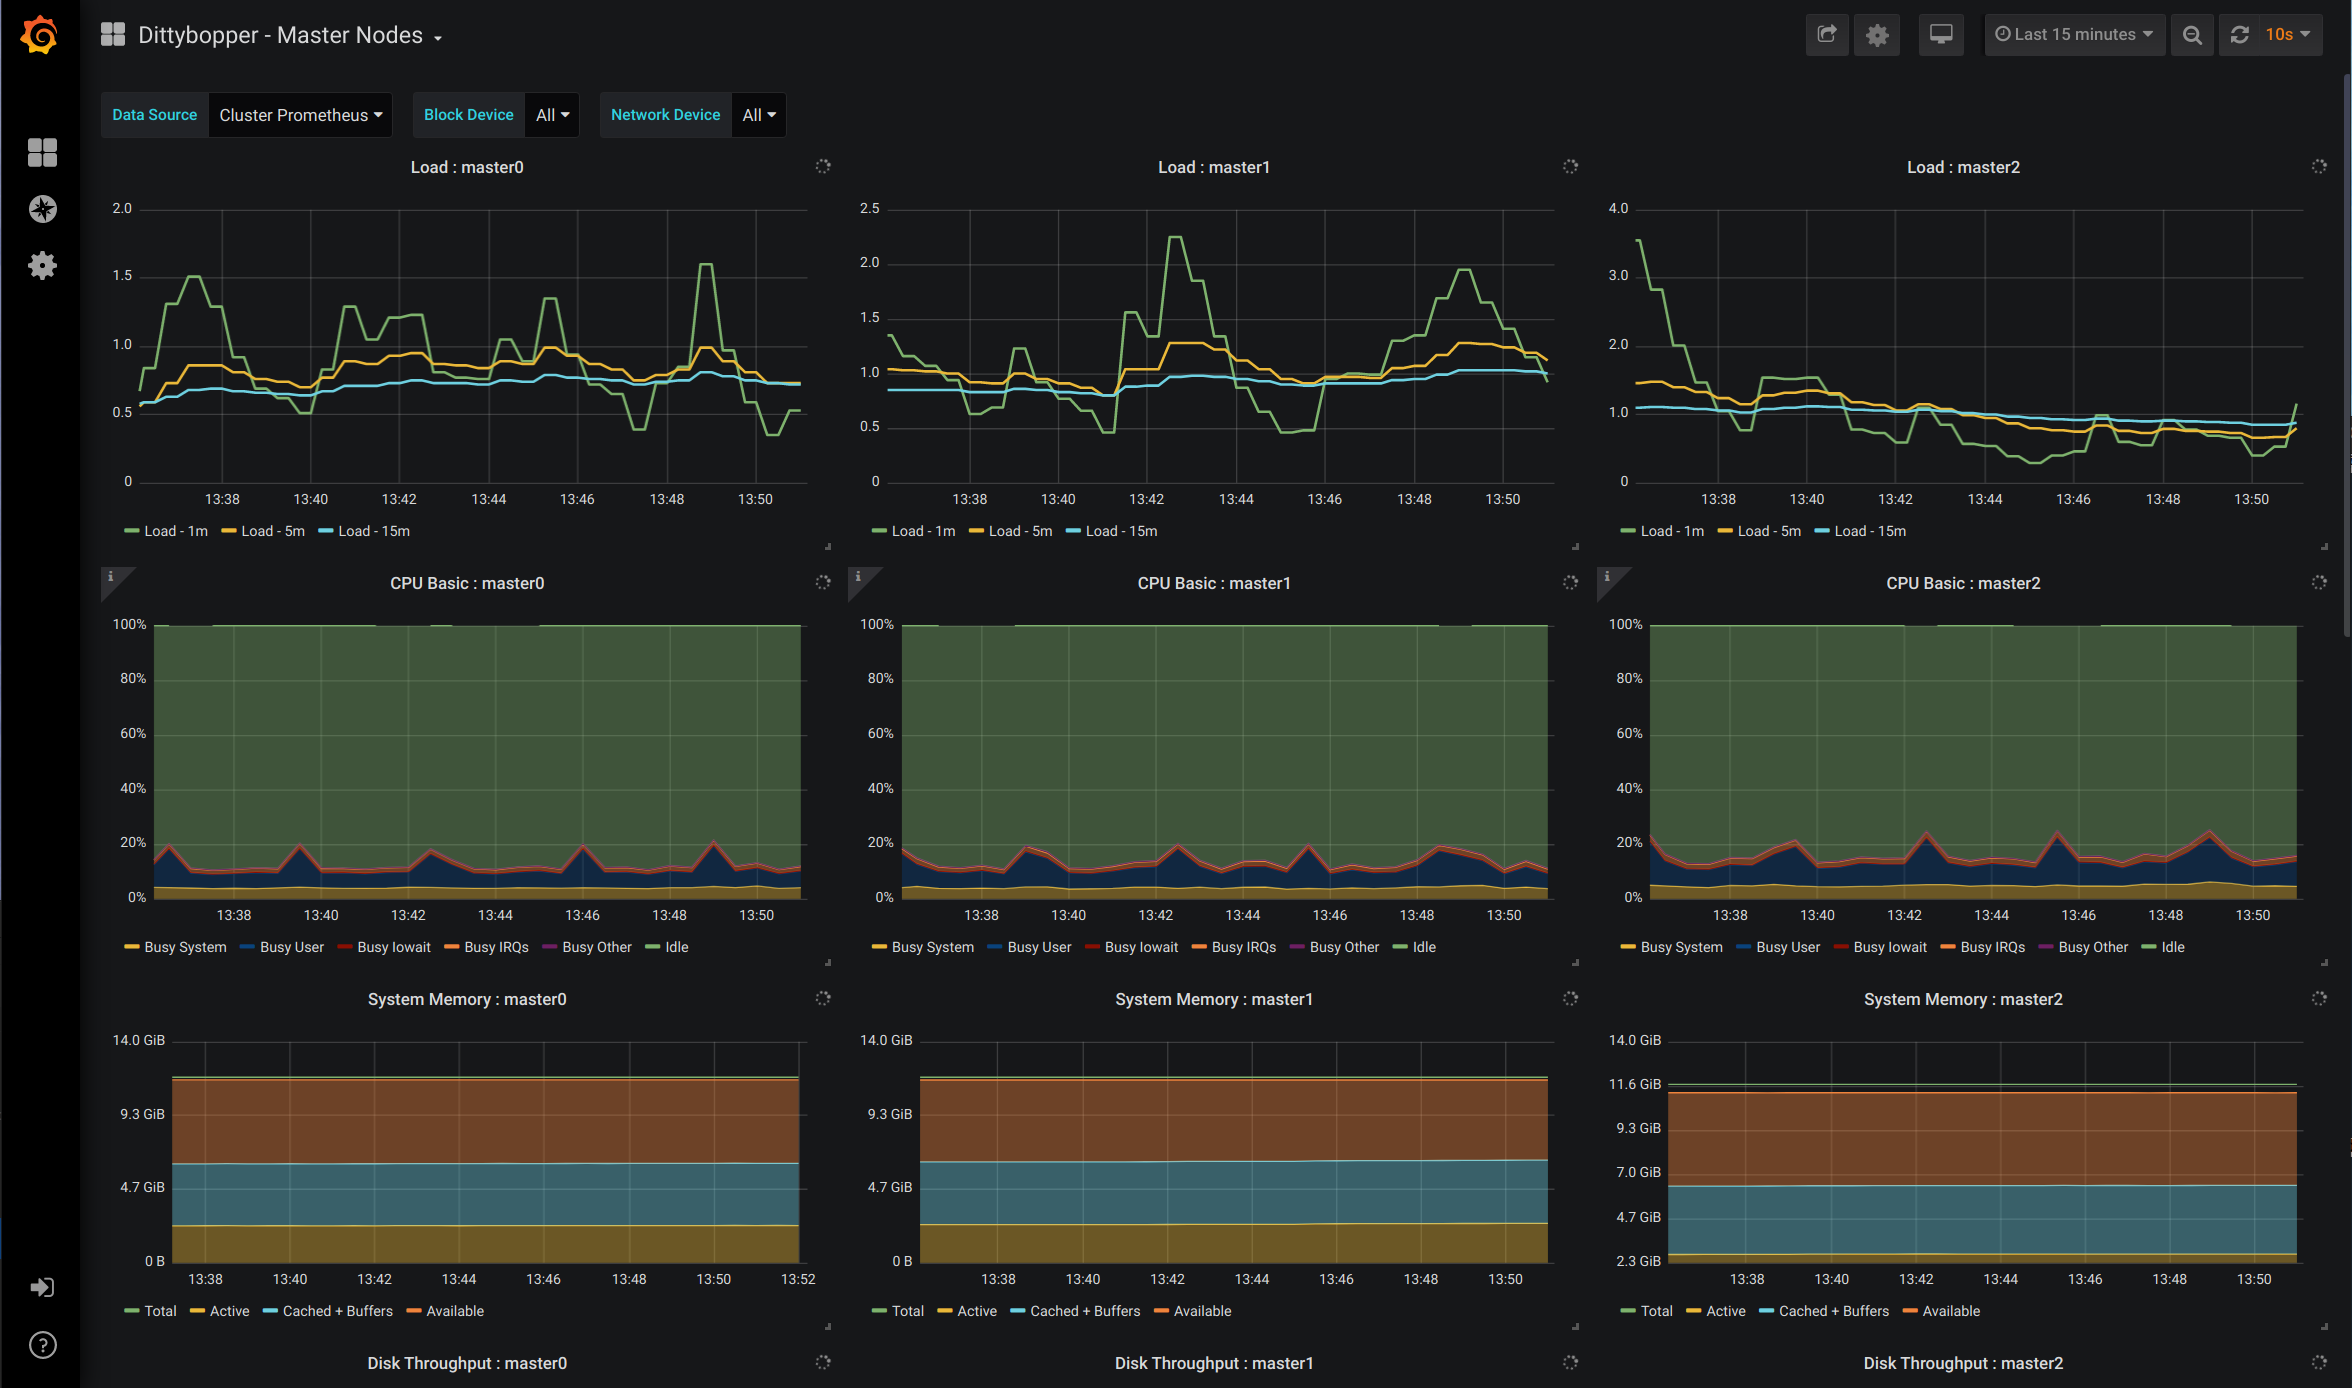
Task: Open the Disk Throughput : master0 panel title
Action: tap(467, 1363)
